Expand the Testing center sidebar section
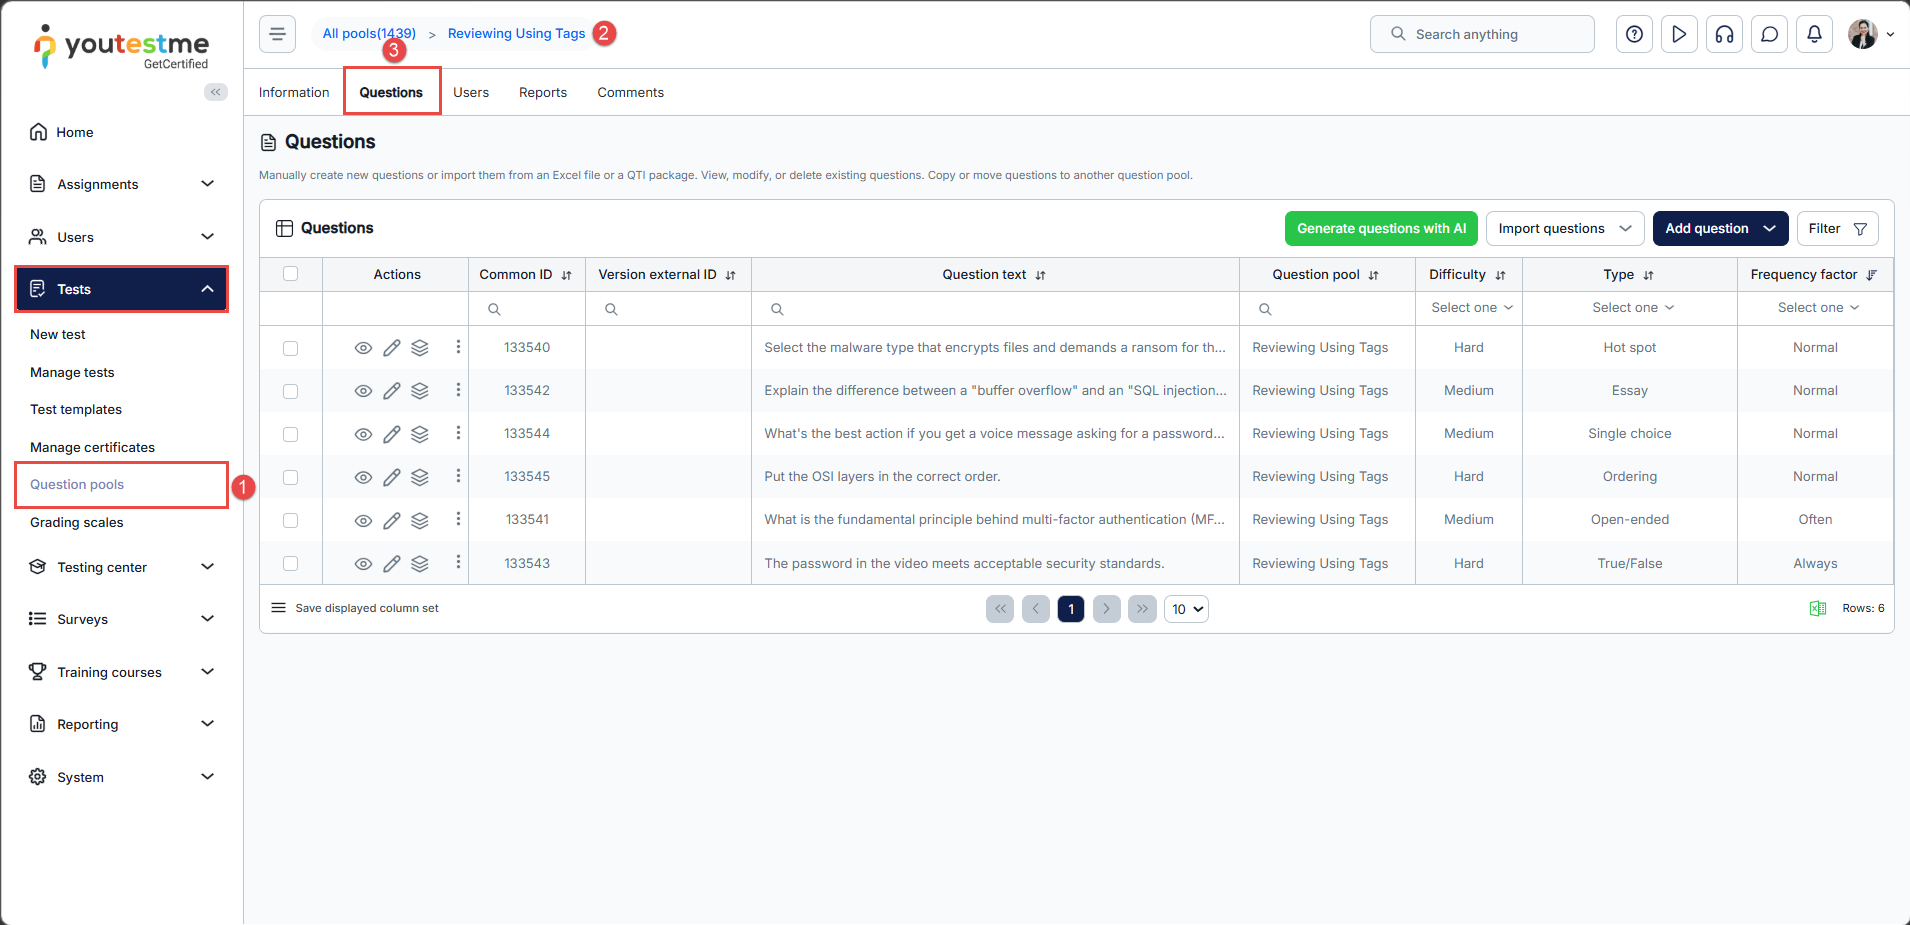Image resolution: width=1910 pixels, height=925 pixels. pos(121,567)
